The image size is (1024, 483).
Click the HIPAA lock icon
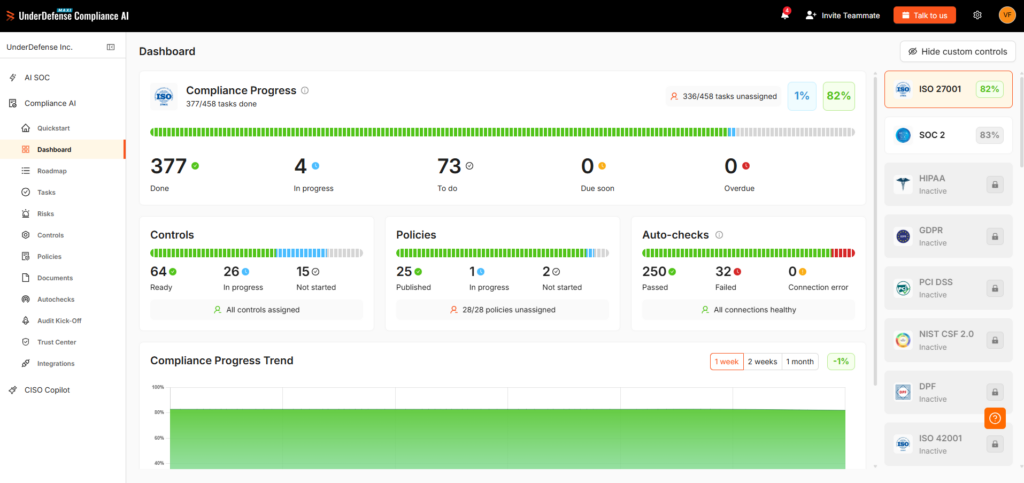995,185
